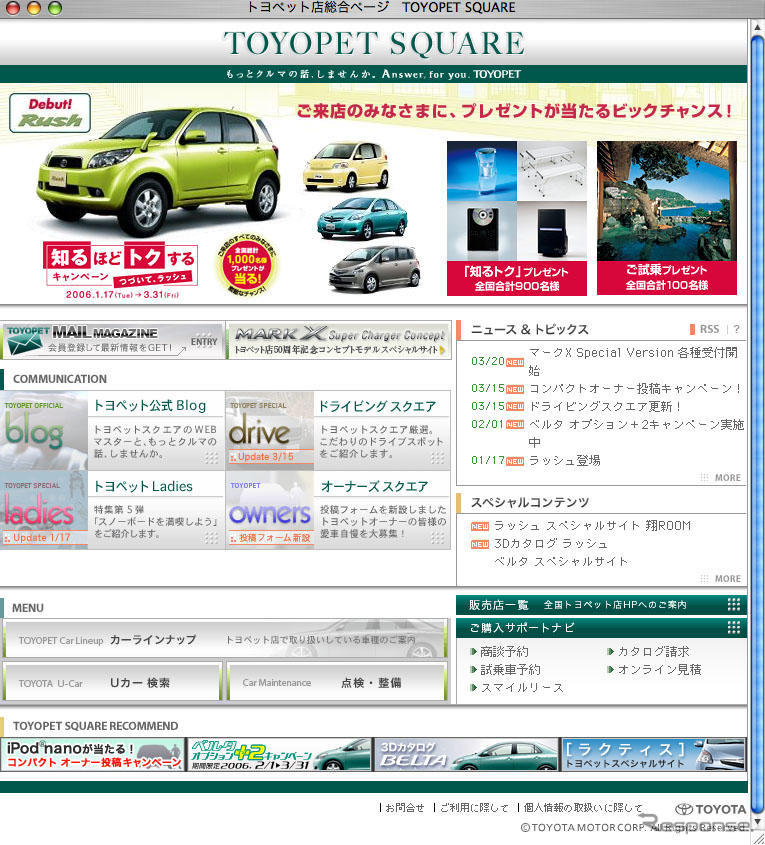Open カーラインナップ menu button

pyautogui.click(x=225, y=639)
